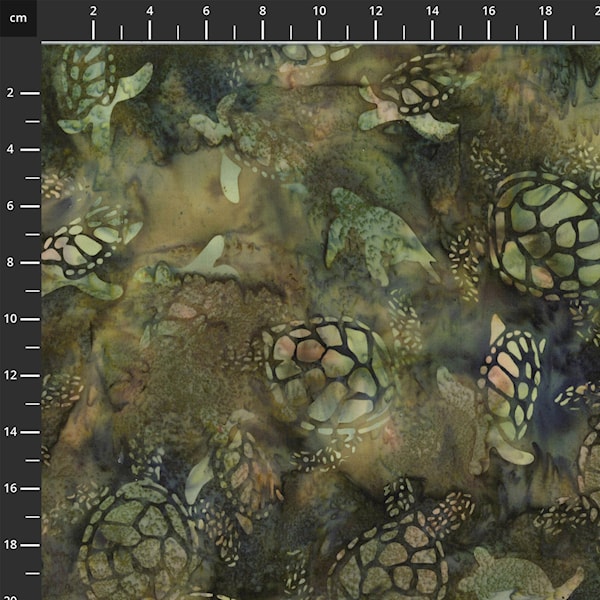
Task: Click the 2 mark on the top ruler
Action: [93, 10]
